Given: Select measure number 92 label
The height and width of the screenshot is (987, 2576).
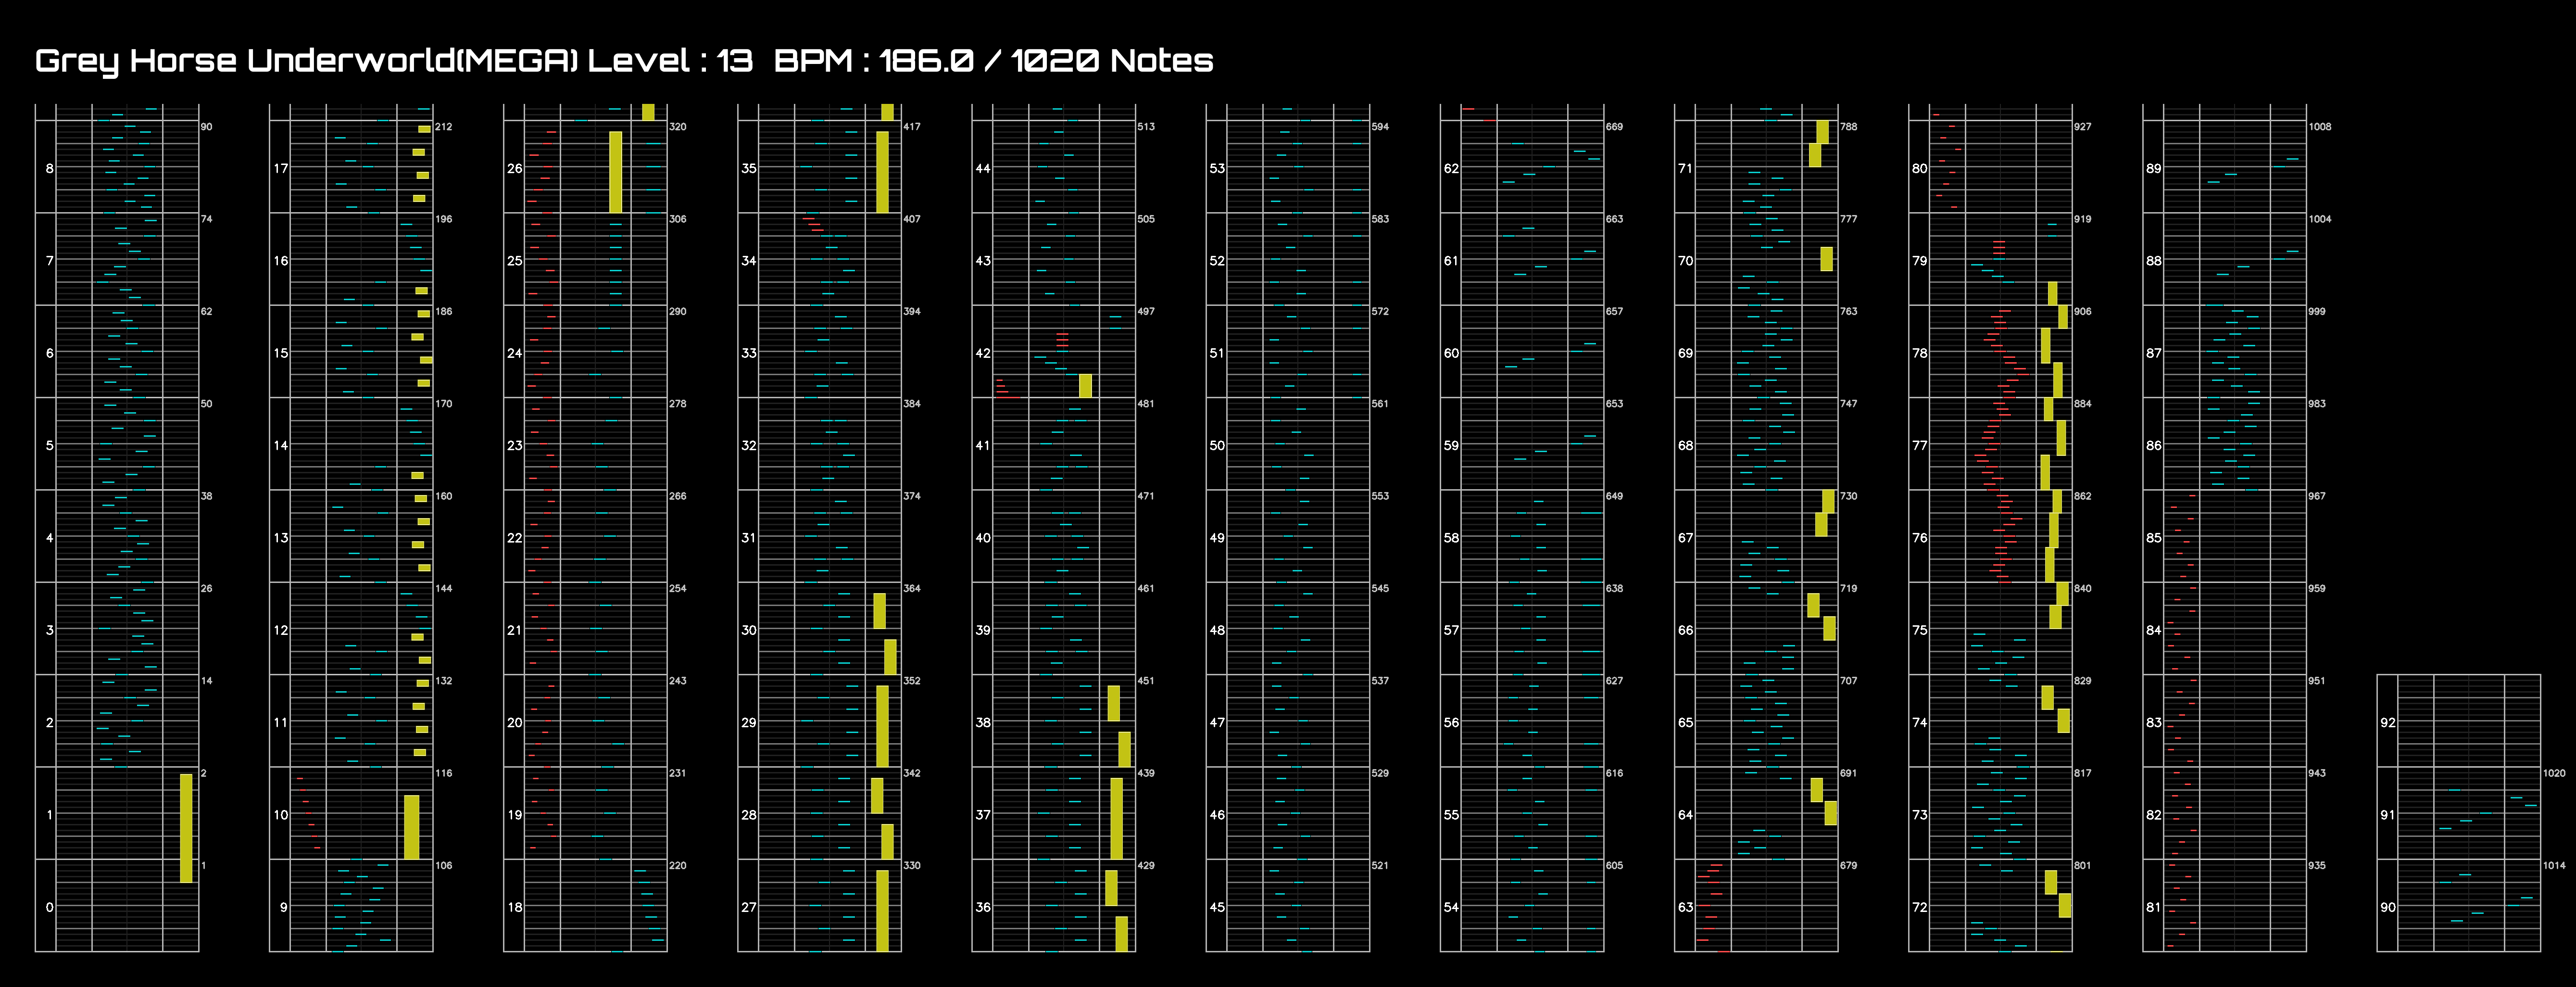Looking at the screenshot, I should 2387,722.
